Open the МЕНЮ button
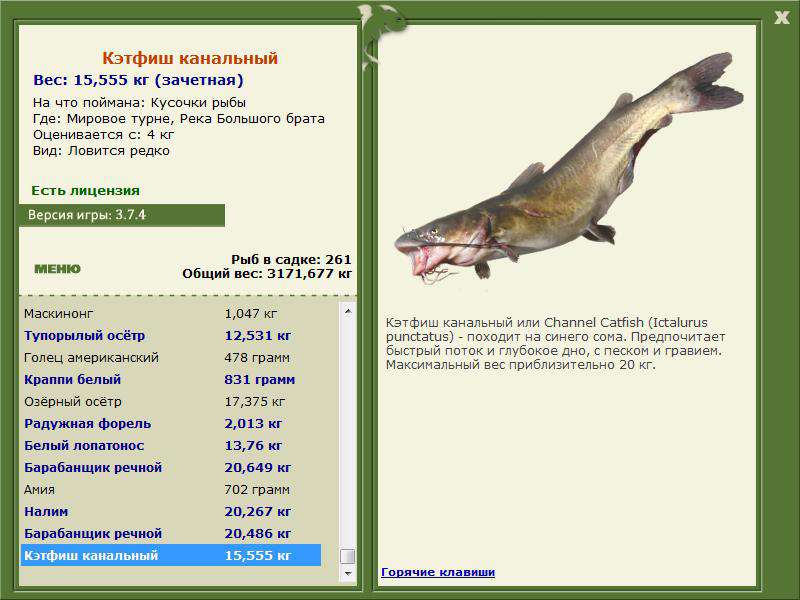This screenshot has height=600, width=800. coord(57,269)
